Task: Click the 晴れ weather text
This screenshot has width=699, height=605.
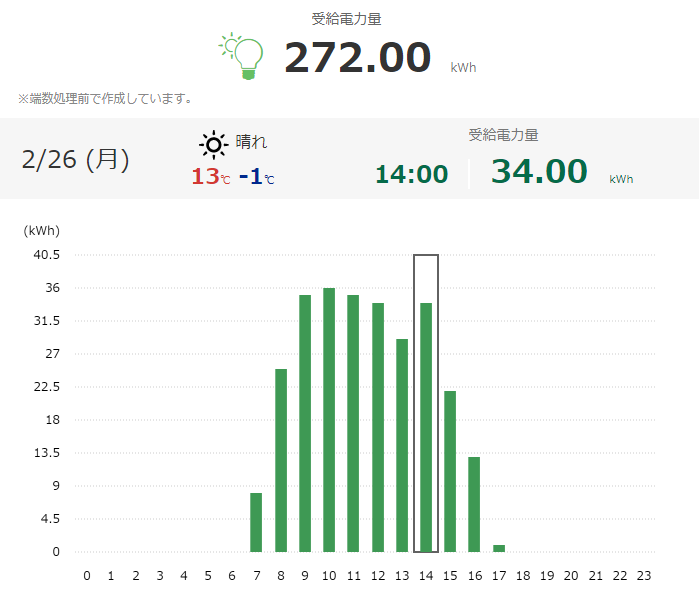Action: click(x=251, y=142)
